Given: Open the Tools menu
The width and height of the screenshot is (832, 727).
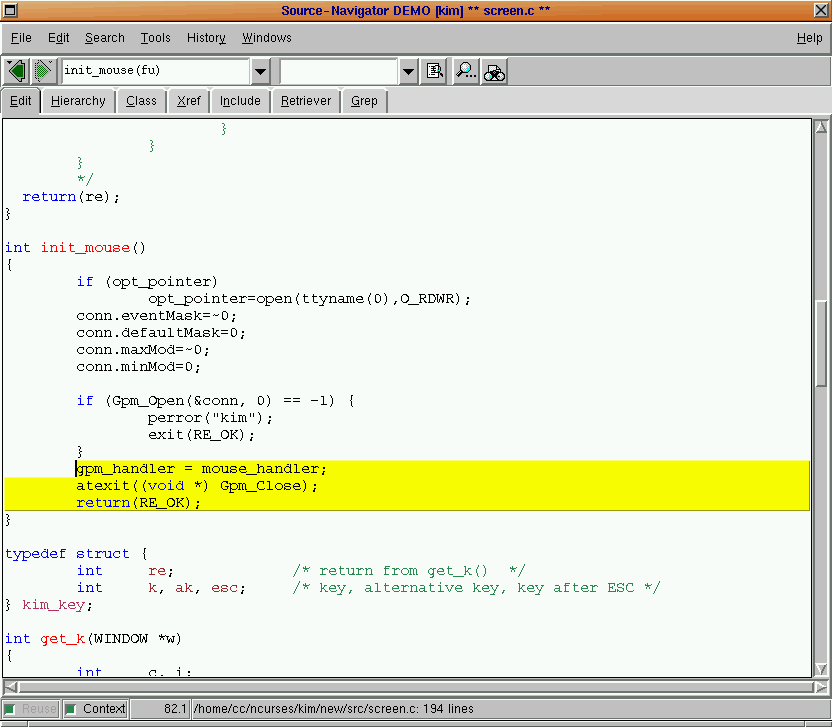Looking at the screenshot, I should [x=155, y=38].
